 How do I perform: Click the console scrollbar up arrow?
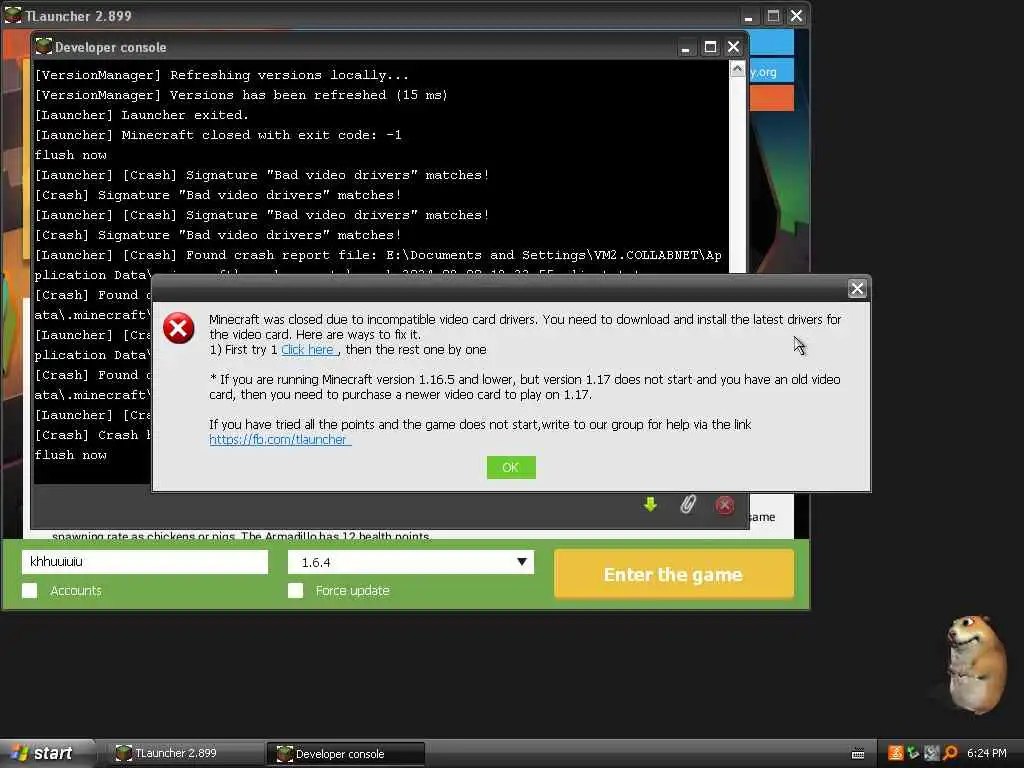[737, 69]
